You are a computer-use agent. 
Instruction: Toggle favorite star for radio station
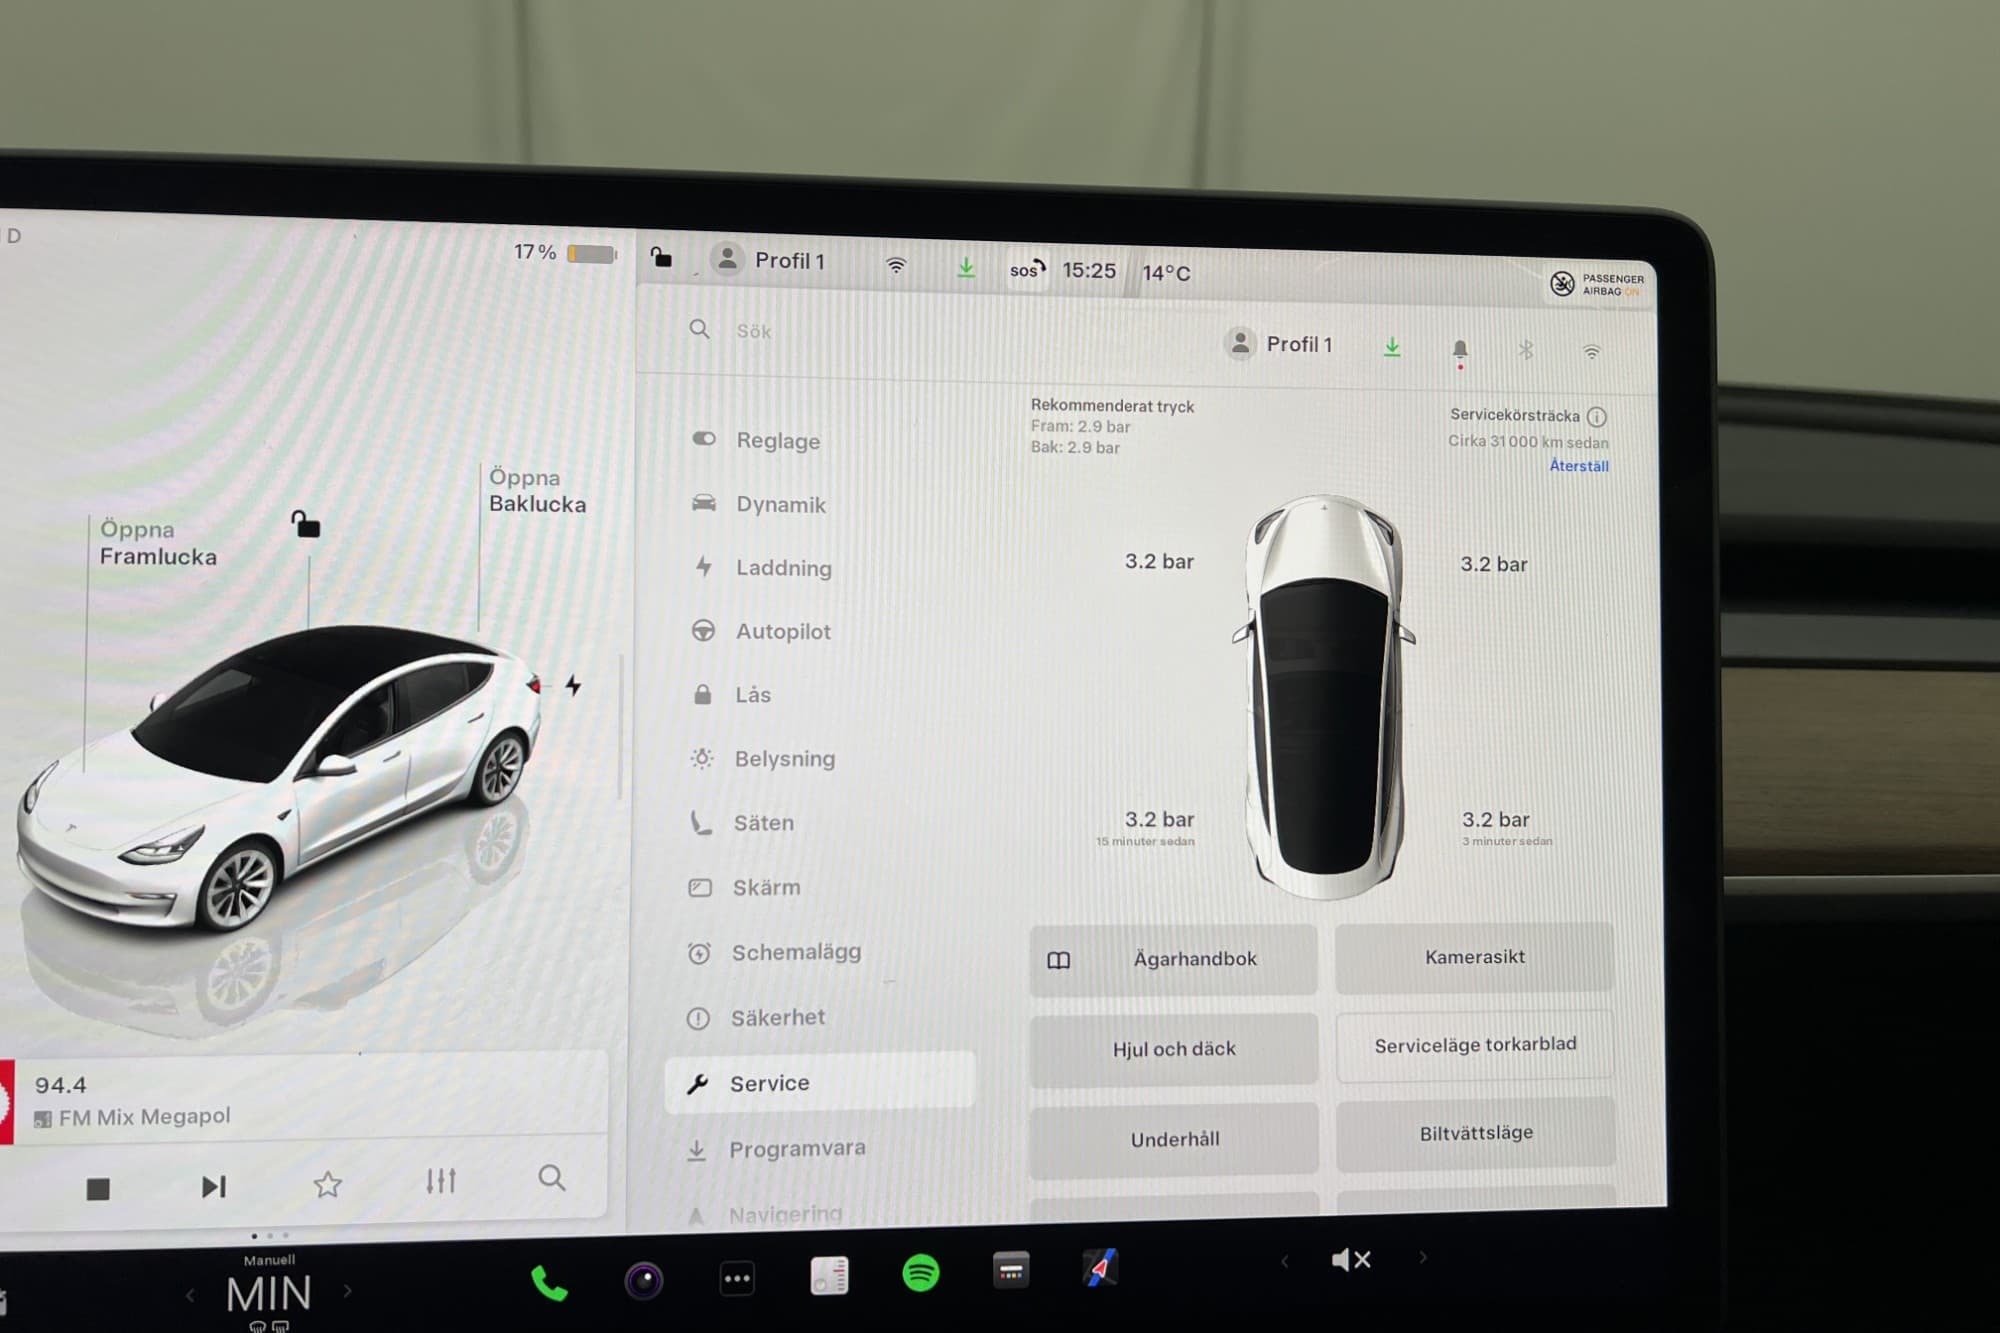point(327,1185)
